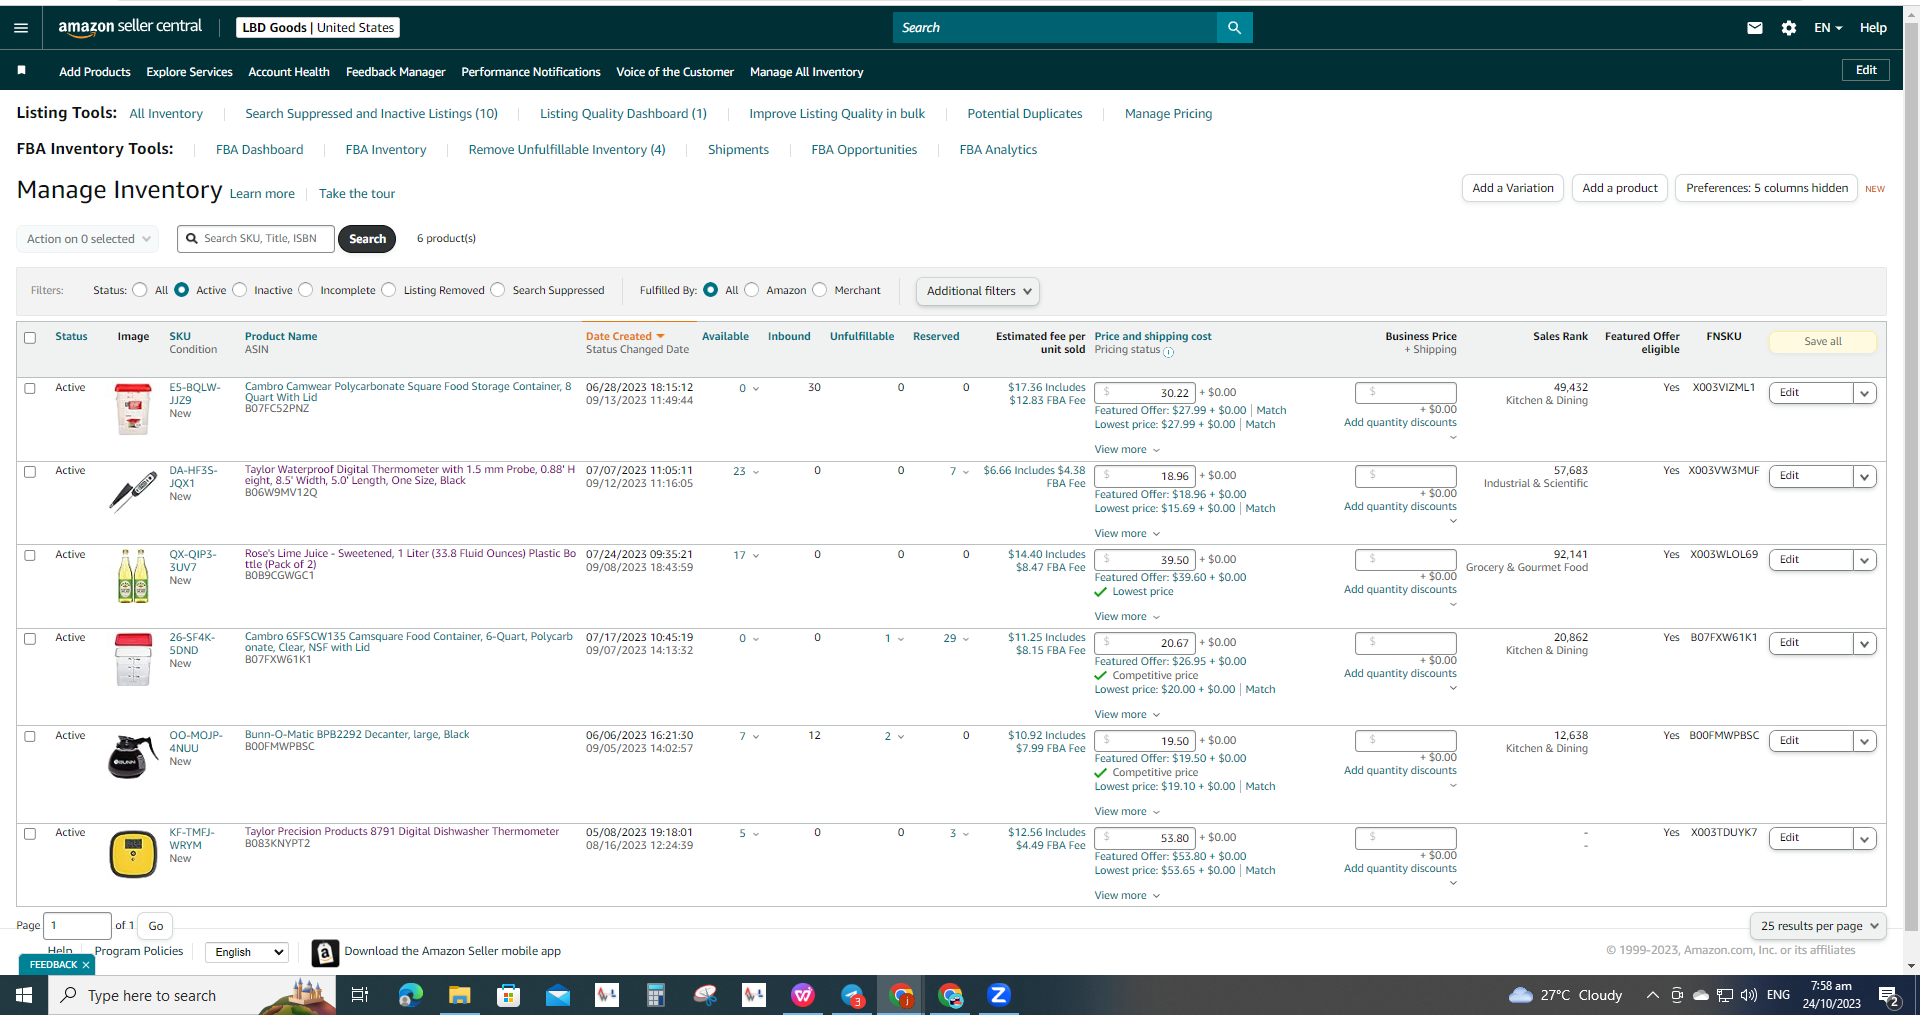Check the Rose's Lime Juice row checkbox
The width and height of the screenshot is (1920, 1015).
coord(30,555)
